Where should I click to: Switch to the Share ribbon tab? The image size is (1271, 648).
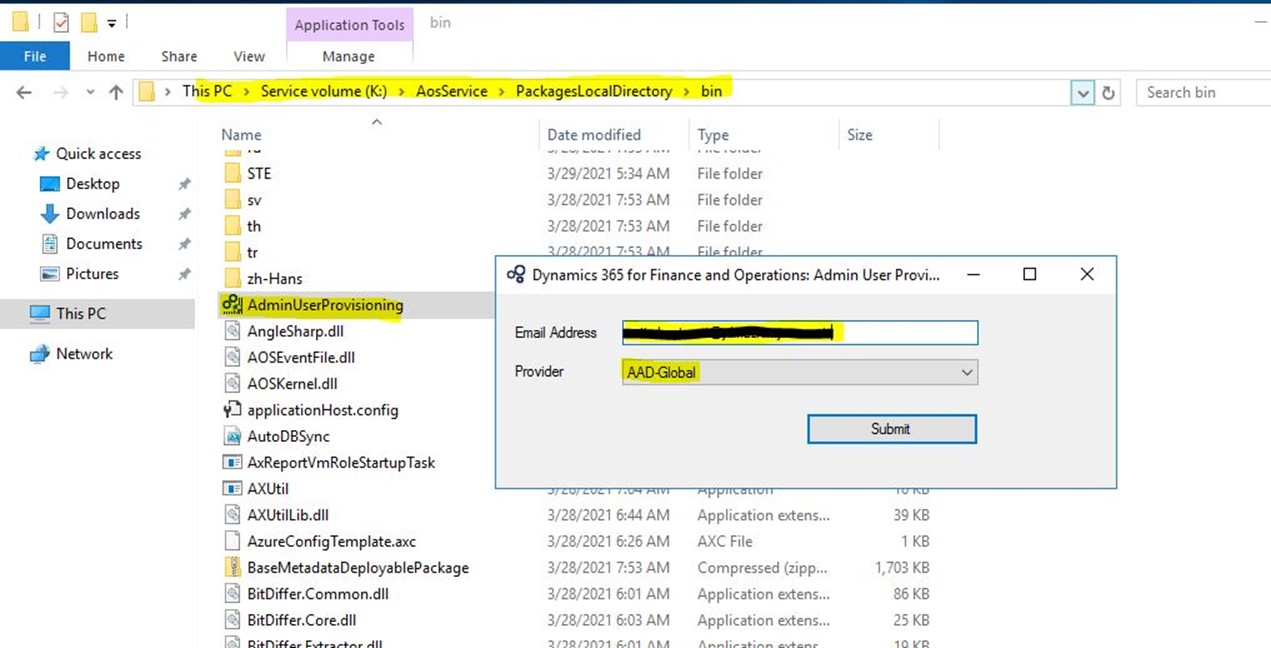pos(180,56)
